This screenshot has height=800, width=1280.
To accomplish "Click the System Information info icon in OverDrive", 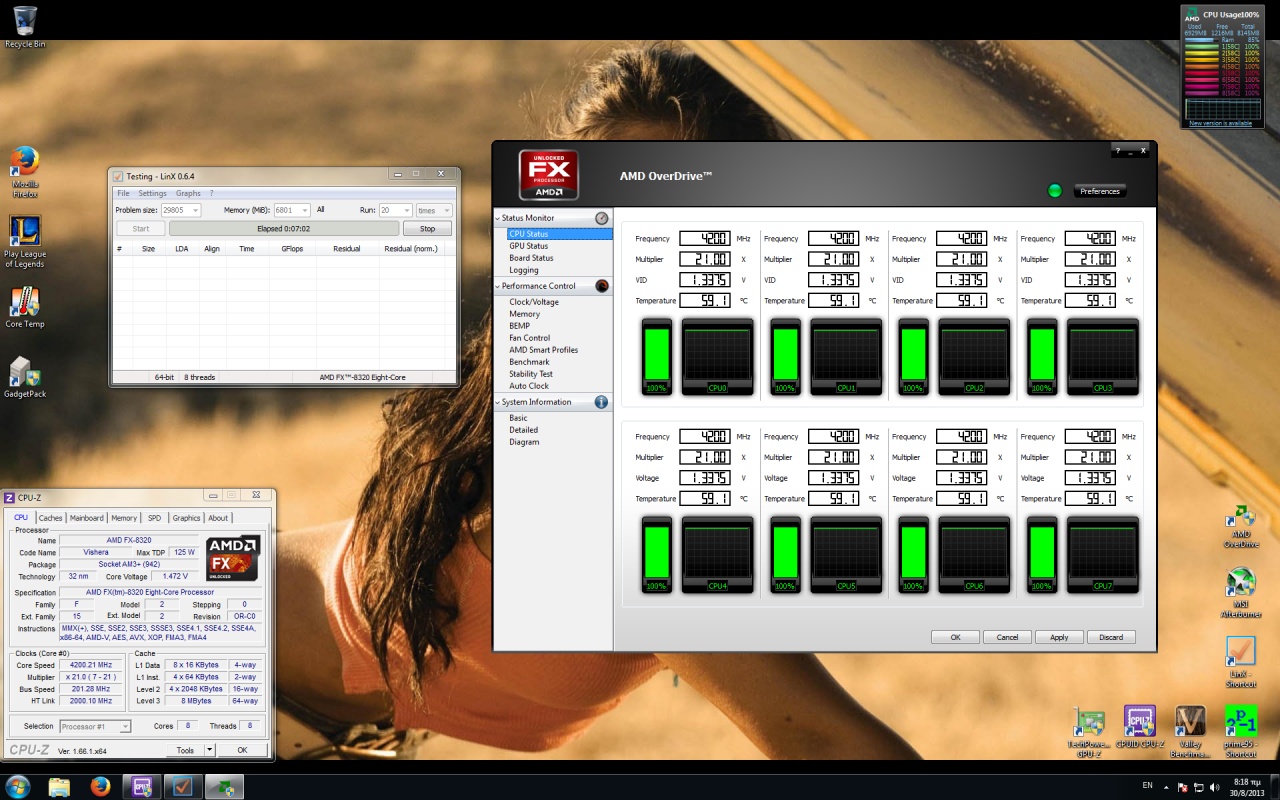I will [x=601, y=402].
